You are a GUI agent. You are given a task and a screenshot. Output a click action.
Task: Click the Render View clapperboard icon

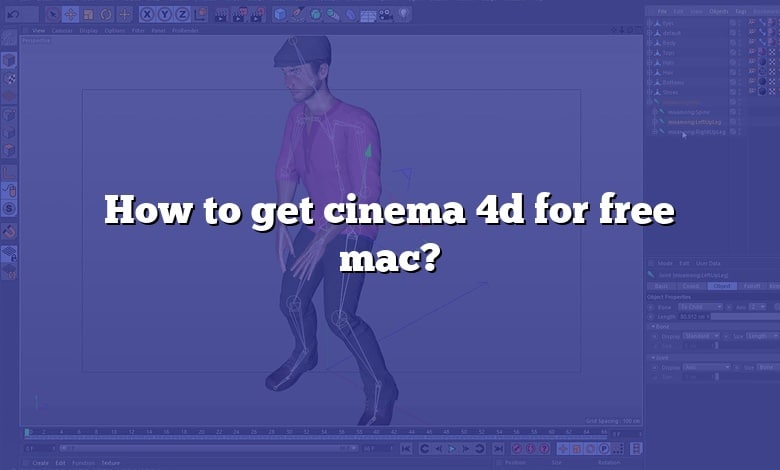pos(221,15)
